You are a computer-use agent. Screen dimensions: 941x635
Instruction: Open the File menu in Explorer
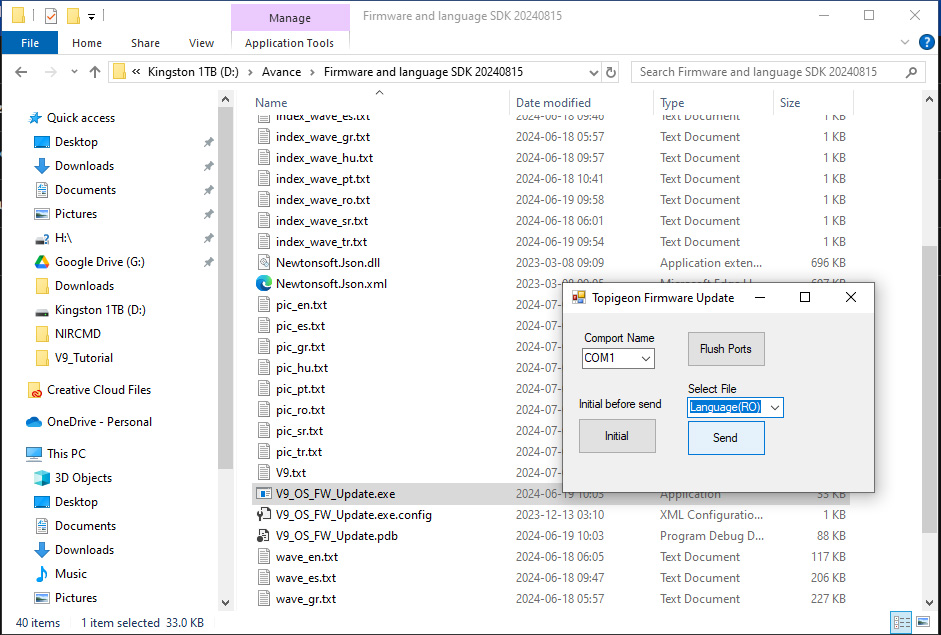tap(30, 43)
